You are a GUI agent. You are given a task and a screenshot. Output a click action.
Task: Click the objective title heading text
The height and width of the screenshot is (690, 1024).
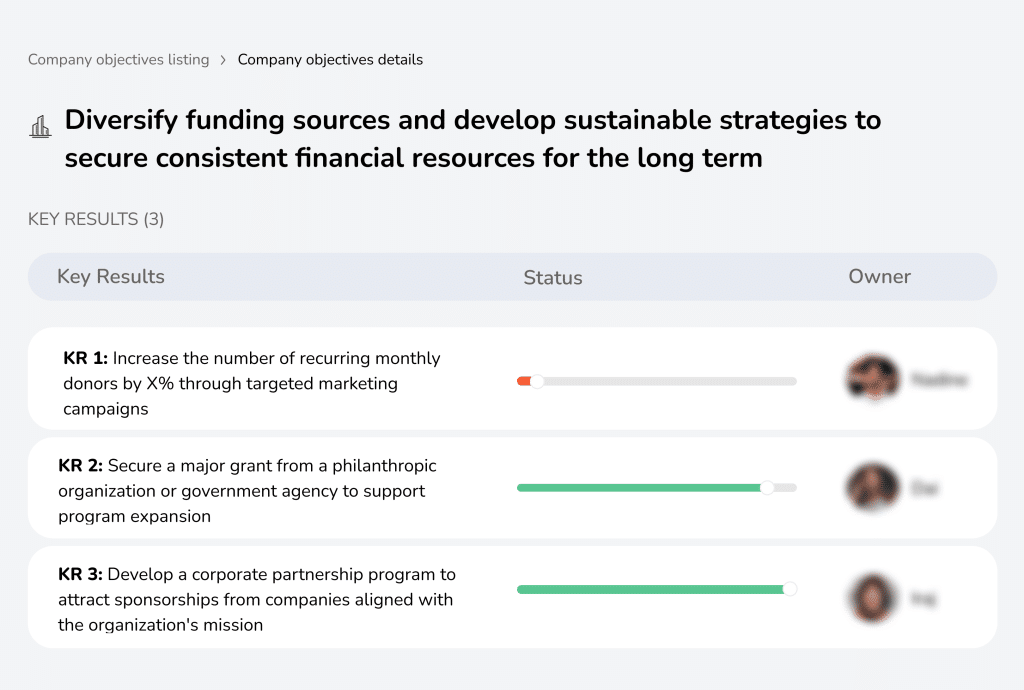point(470,138)
